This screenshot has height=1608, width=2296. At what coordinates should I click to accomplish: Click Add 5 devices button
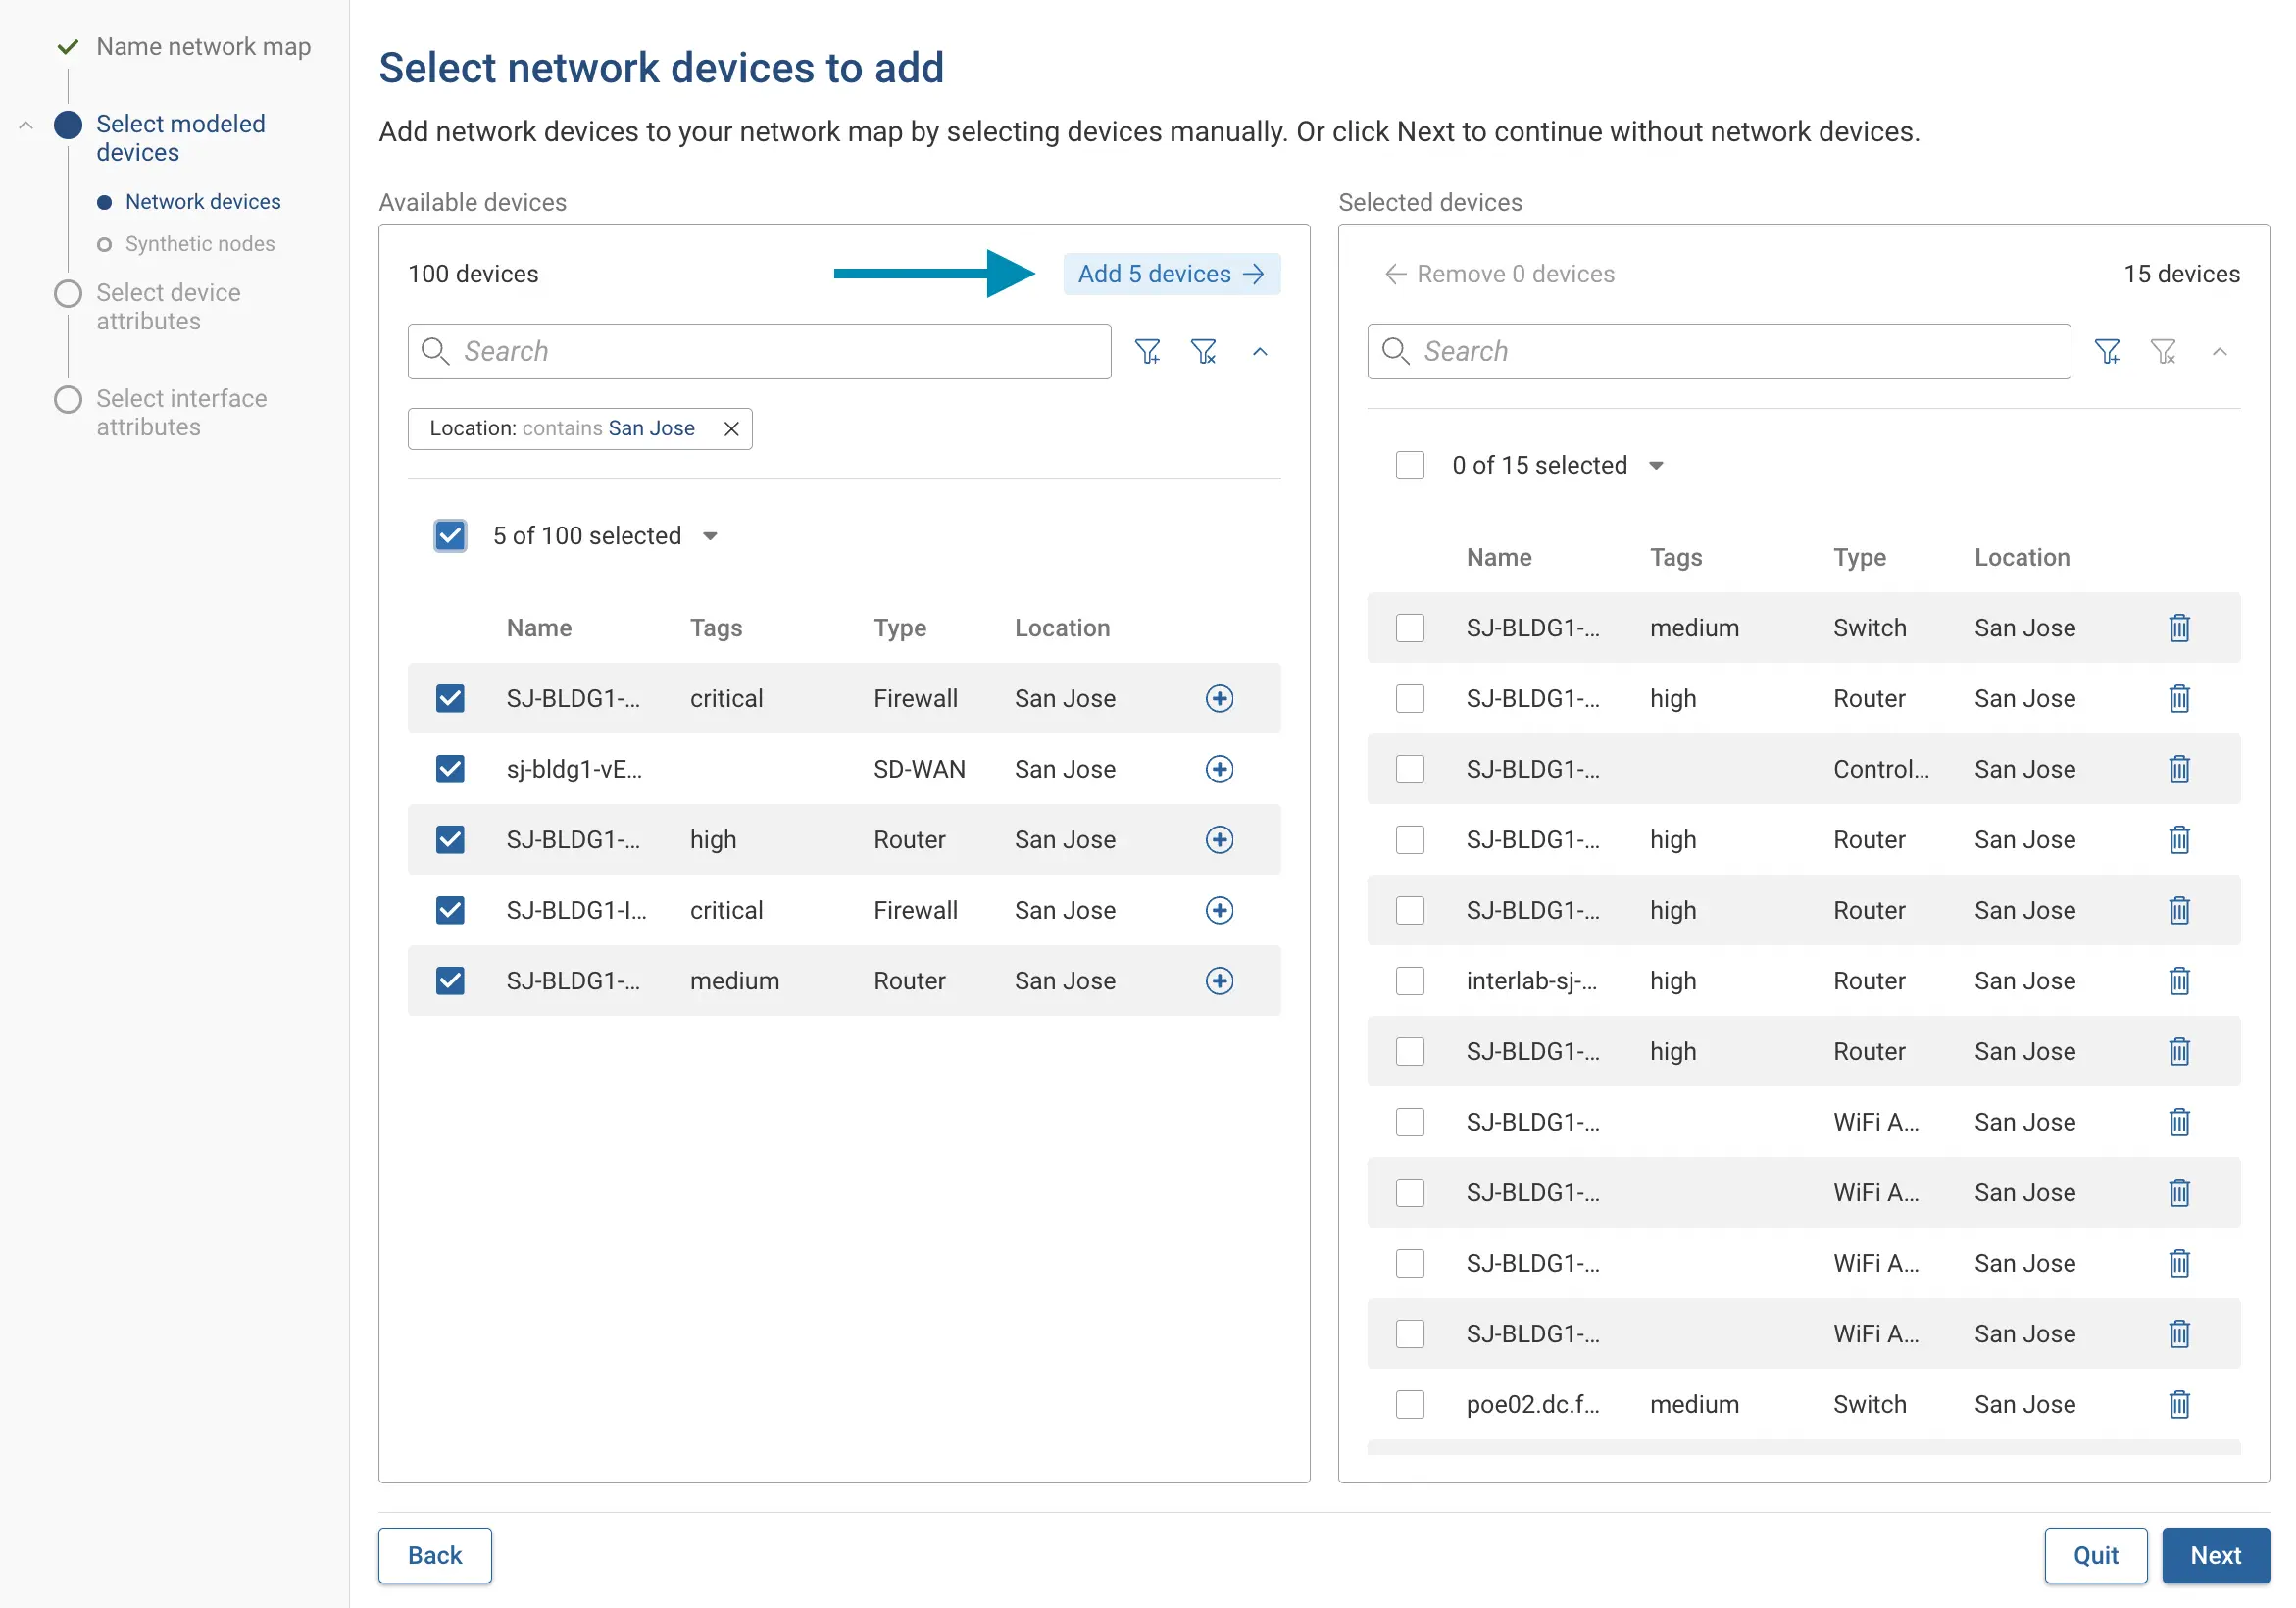[x=1171, y=274]
